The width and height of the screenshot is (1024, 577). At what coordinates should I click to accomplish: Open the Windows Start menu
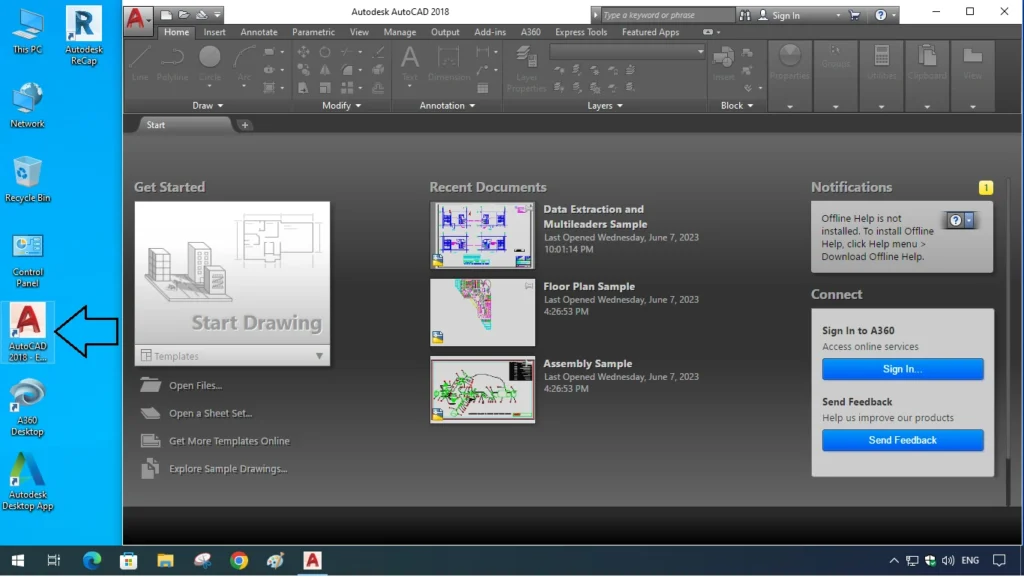point(18,561)
